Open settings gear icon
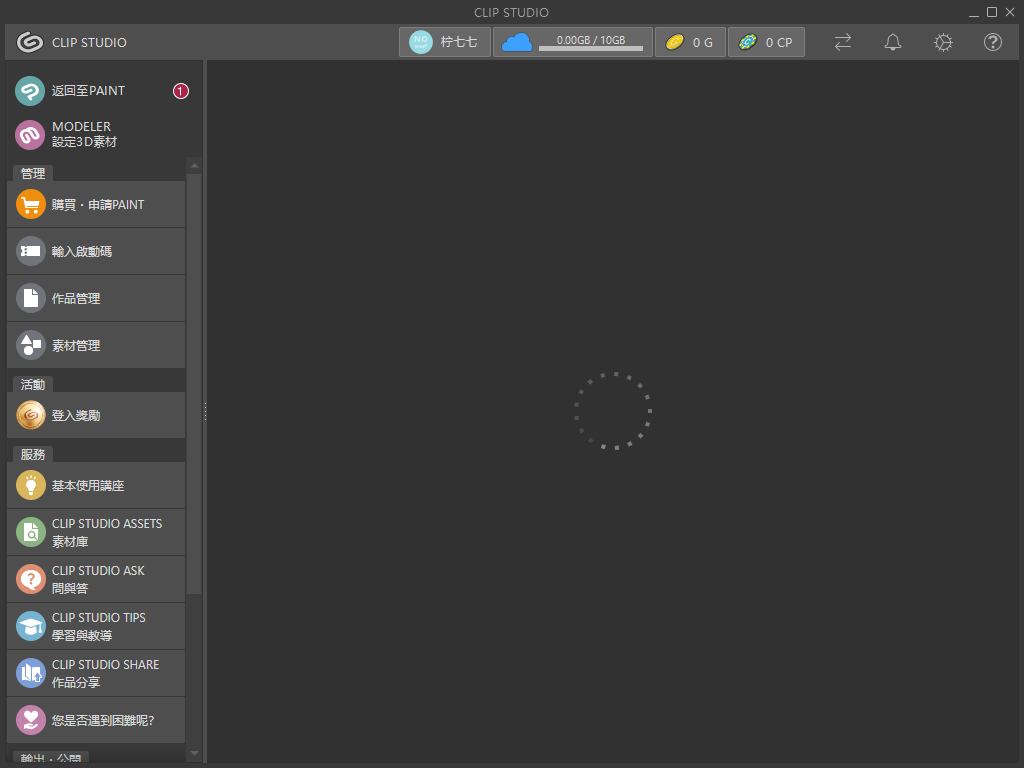1024x768 pixels. pos(943,42)
